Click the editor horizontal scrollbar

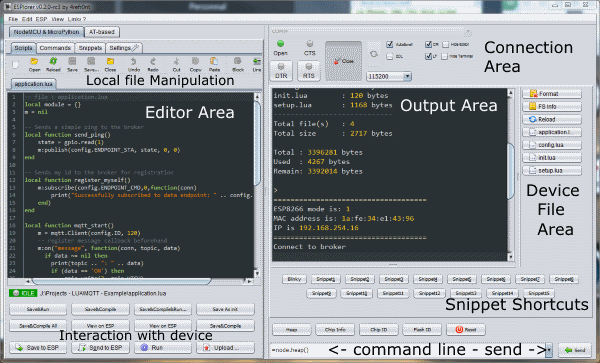point(122,281)
